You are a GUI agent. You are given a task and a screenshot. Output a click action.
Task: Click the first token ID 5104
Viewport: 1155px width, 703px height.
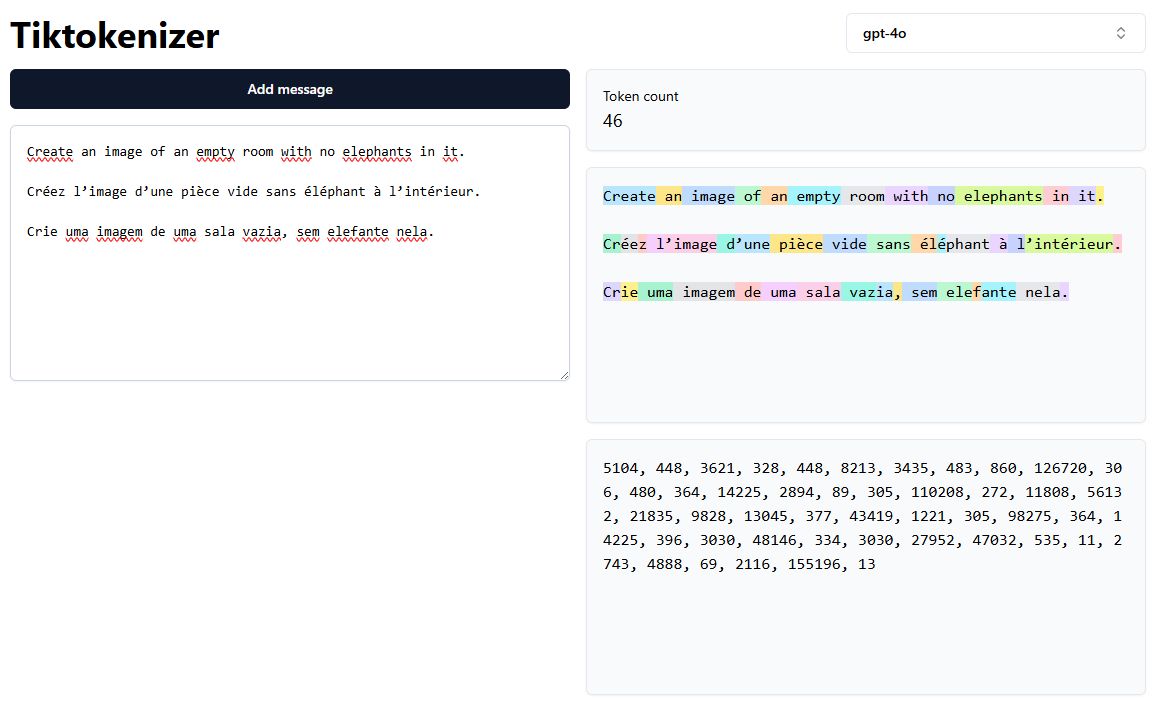[x=620, y=468]
